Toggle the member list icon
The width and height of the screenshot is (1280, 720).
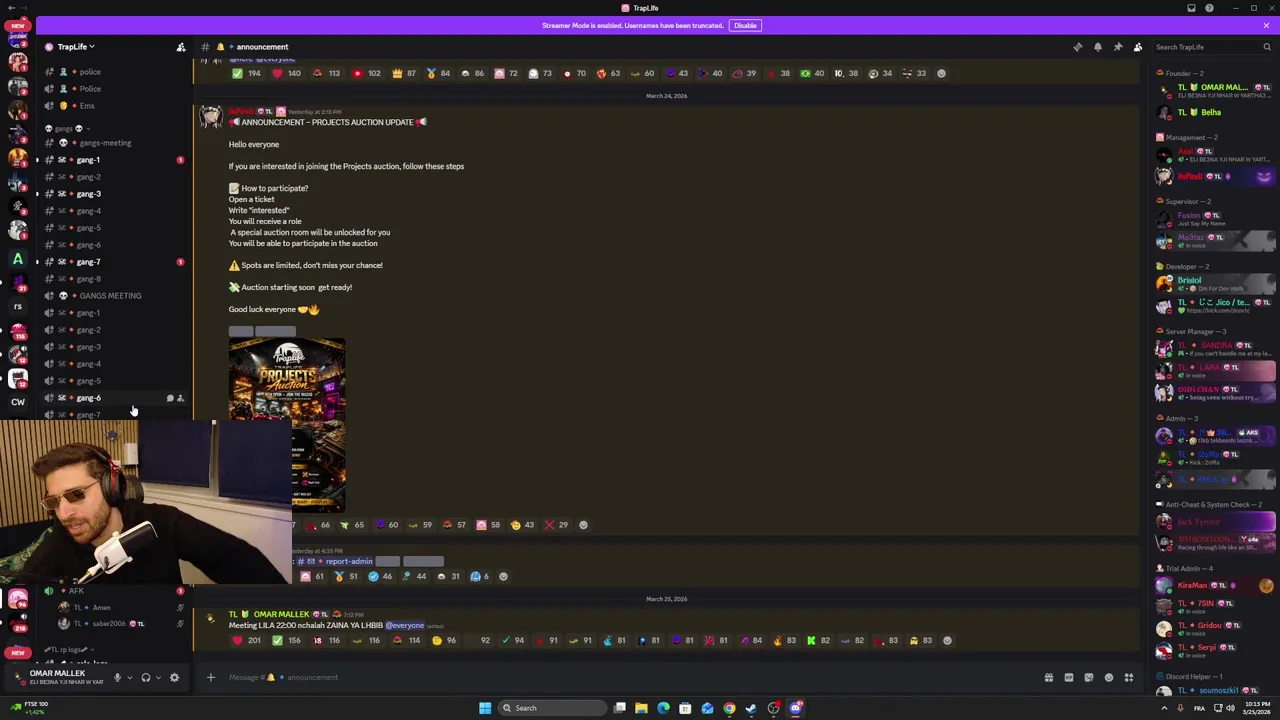1137,47
